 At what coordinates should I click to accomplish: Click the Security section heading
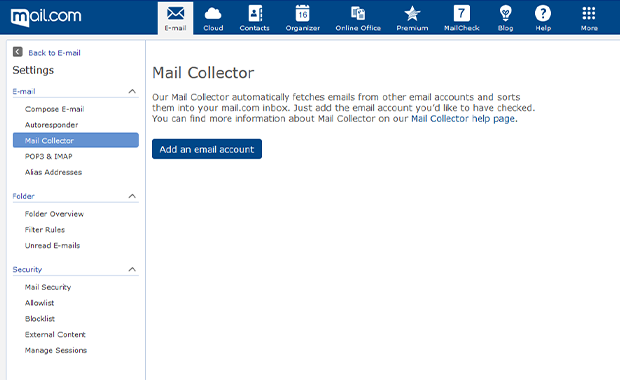tap(27, 269)
